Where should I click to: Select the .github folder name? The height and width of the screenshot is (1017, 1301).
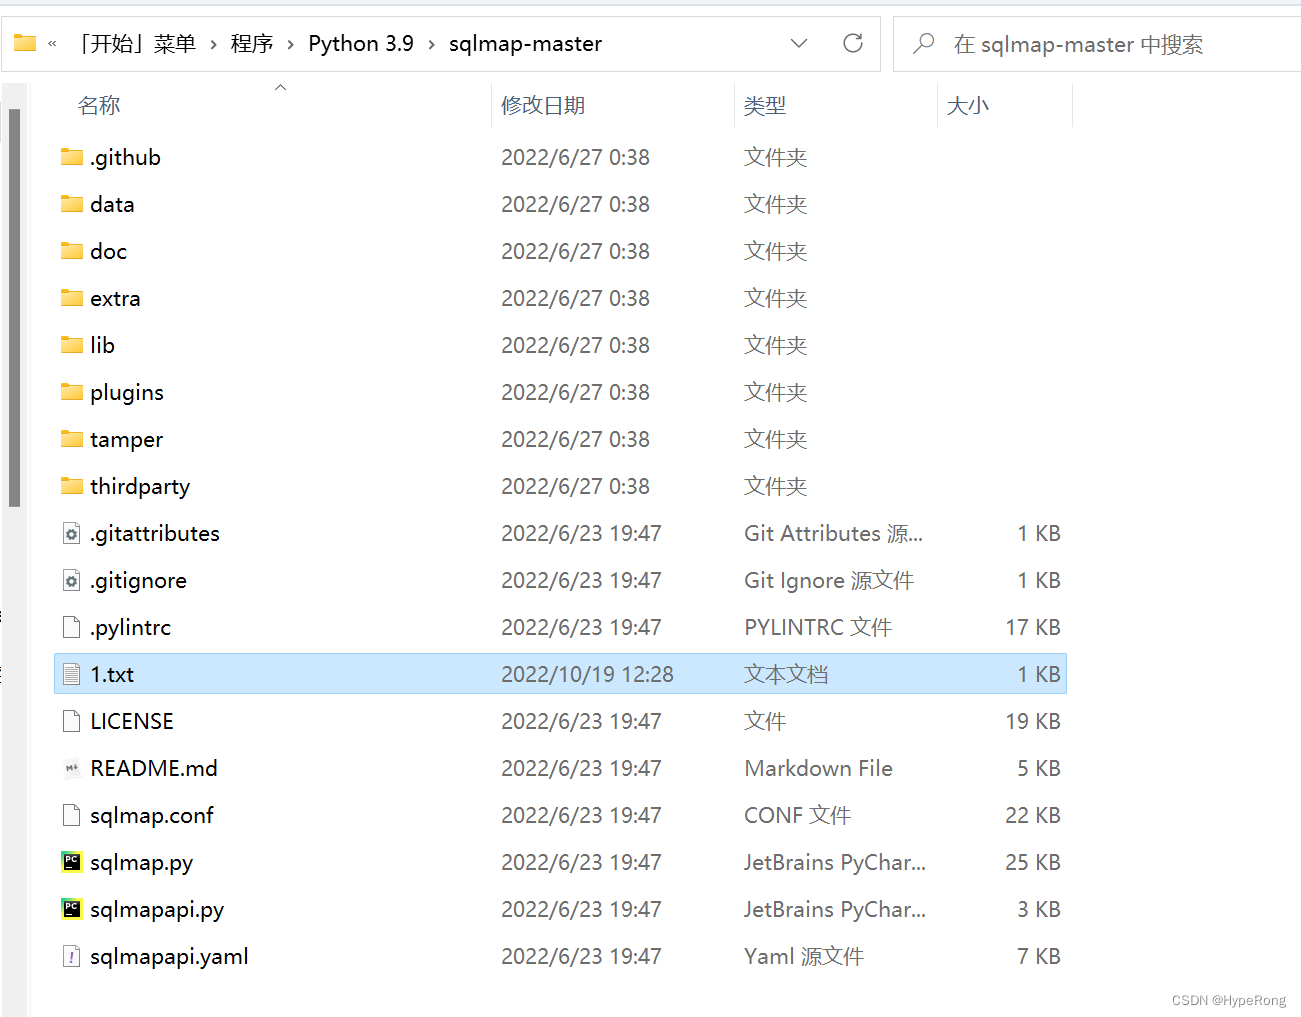pyautogui.click(x=125, y=157)
